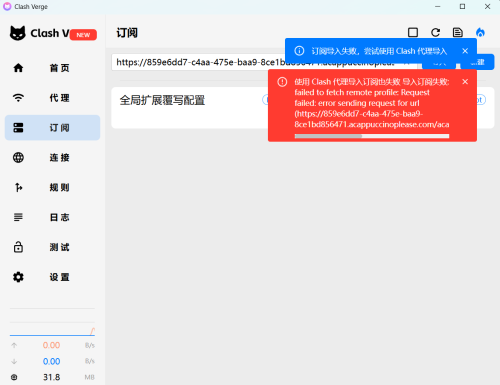This screenshot has width=500, height=385.
Task: Close the Clash Verge window
Action: pyautogui.click(x=487, y=7)
